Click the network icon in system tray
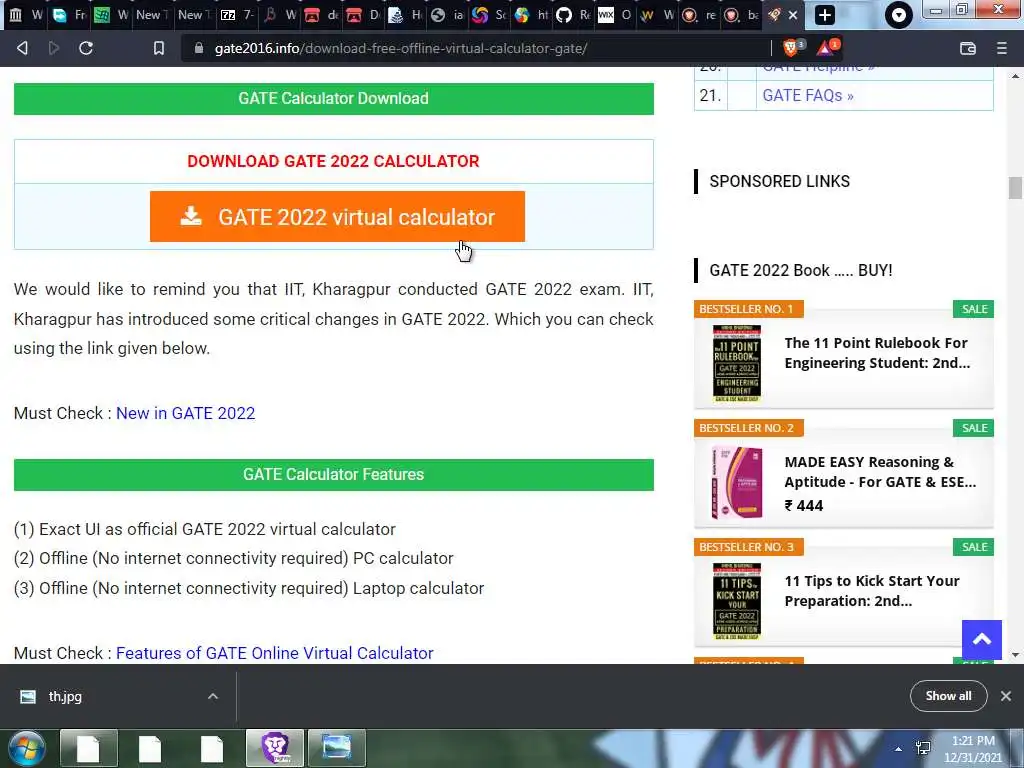1024x768 pixels. [x=923, y=748]
